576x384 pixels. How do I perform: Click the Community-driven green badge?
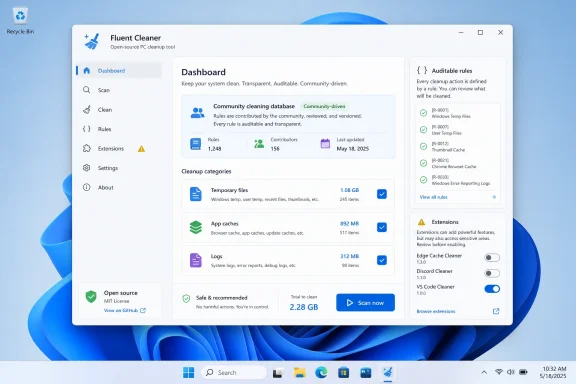click(x=324, y=107)
